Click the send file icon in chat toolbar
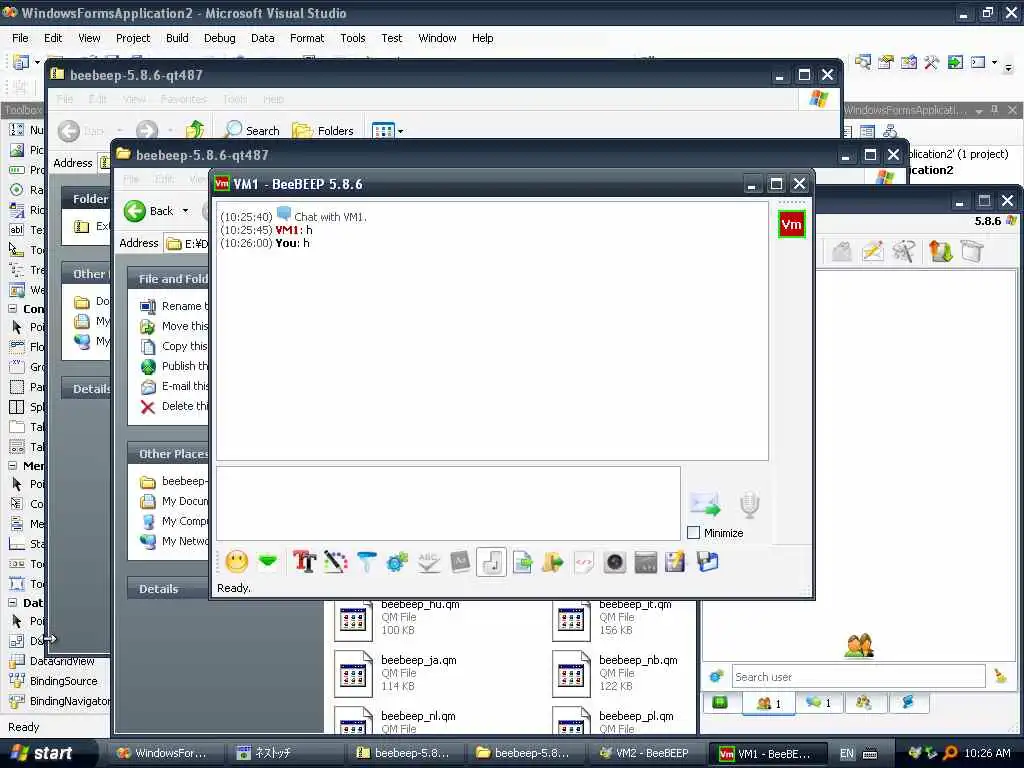 [x=522, y=562]
